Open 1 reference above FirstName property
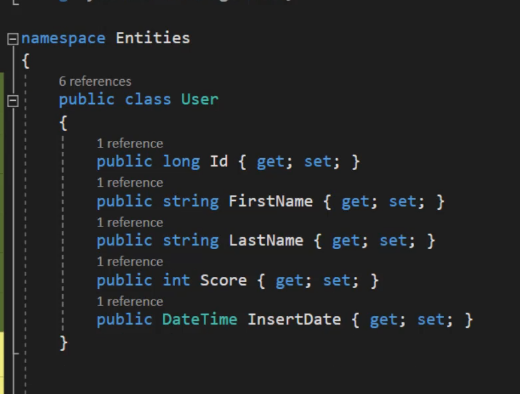 click(x=130, y=183)
